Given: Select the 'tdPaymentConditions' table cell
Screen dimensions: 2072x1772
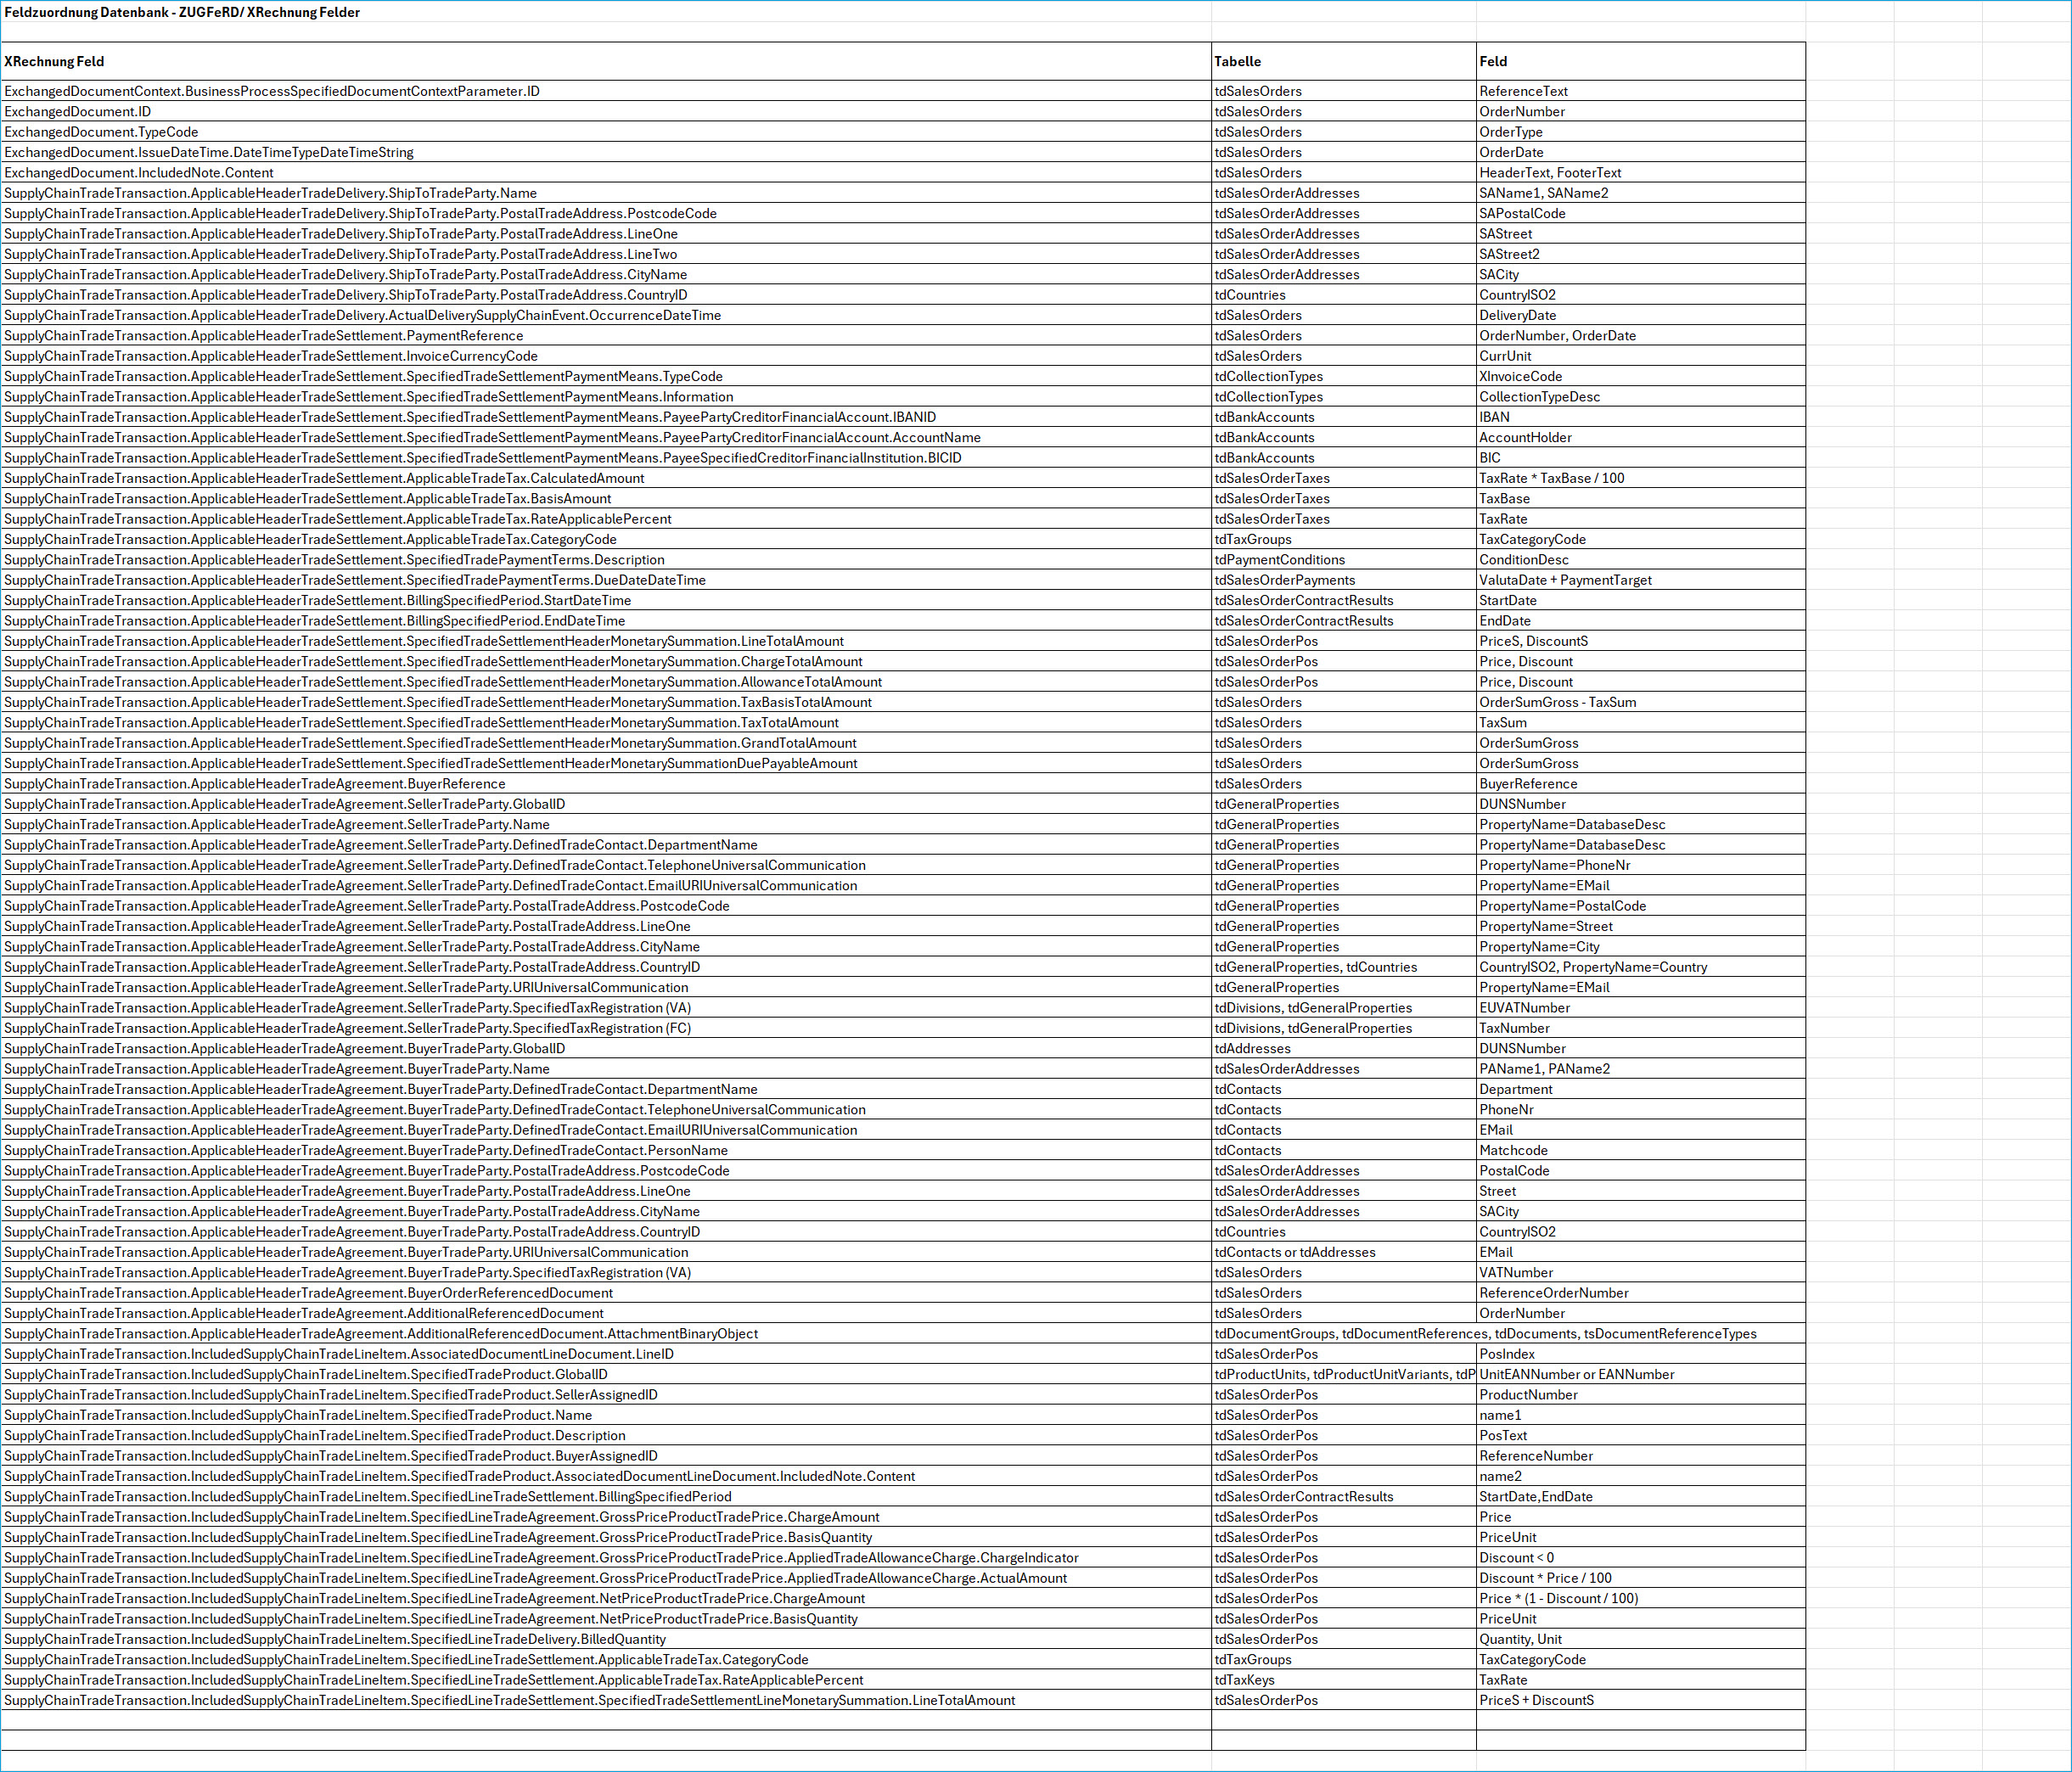Looking at the screenshot, I should click(x=1343, y=560).
